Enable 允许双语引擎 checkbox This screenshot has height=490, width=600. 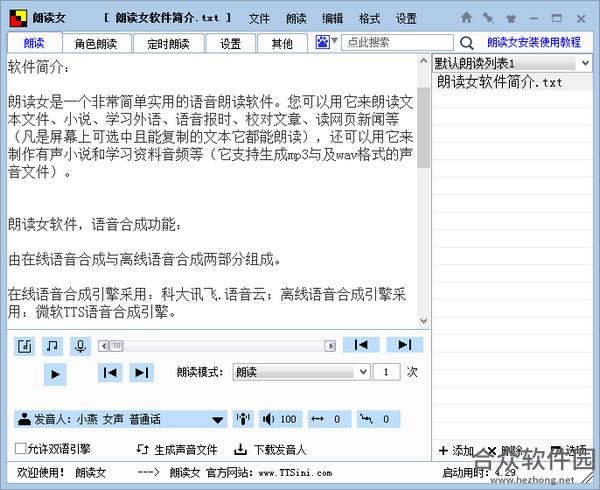pos(20,448)
